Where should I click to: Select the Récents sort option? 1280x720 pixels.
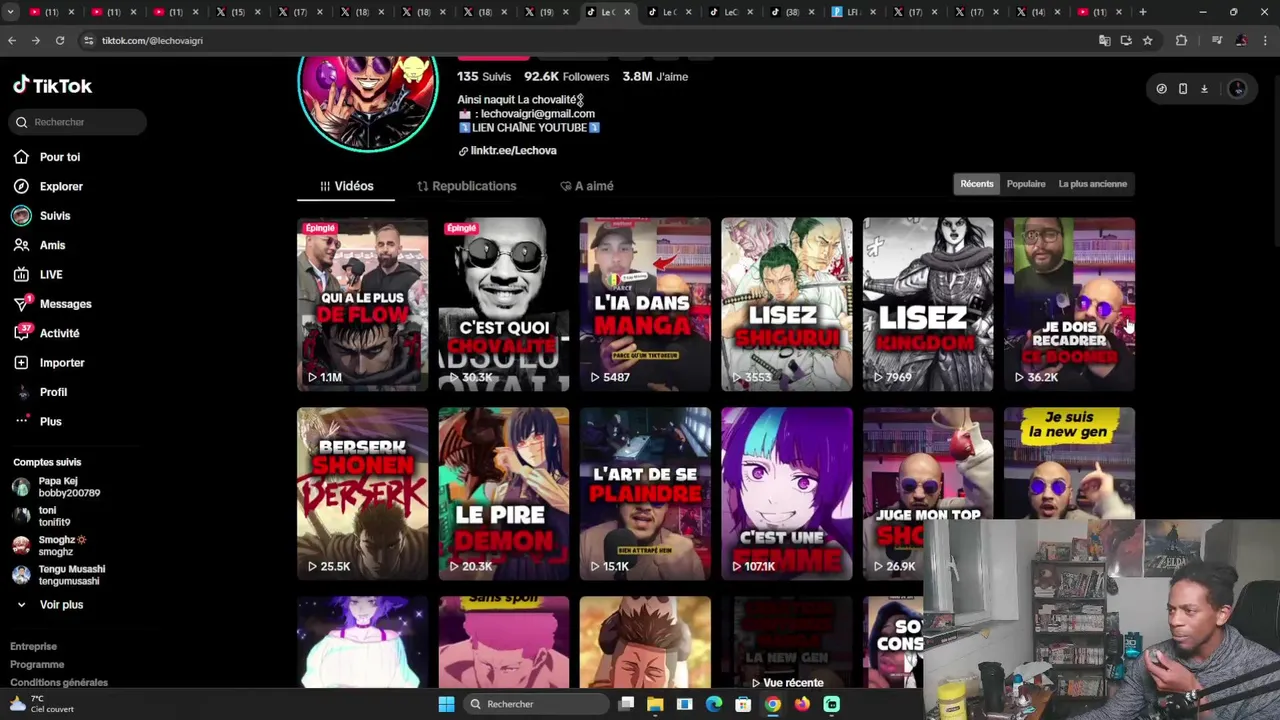[977, 184]
